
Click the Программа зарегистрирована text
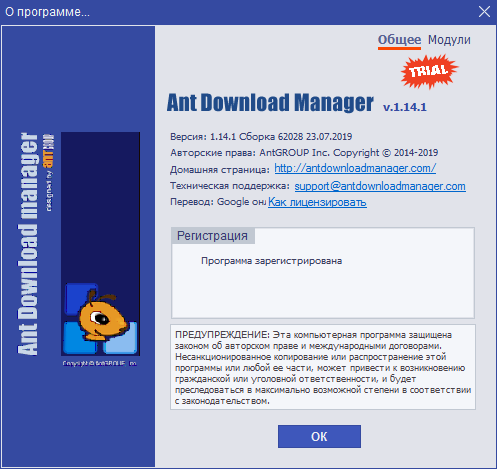pos(271,261)
